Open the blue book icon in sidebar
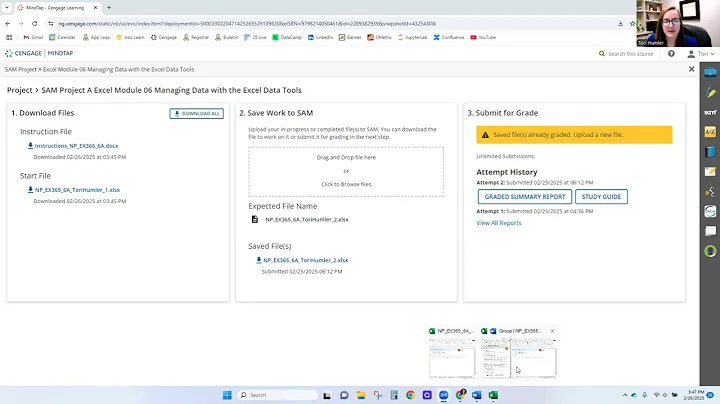 point(710,152)
